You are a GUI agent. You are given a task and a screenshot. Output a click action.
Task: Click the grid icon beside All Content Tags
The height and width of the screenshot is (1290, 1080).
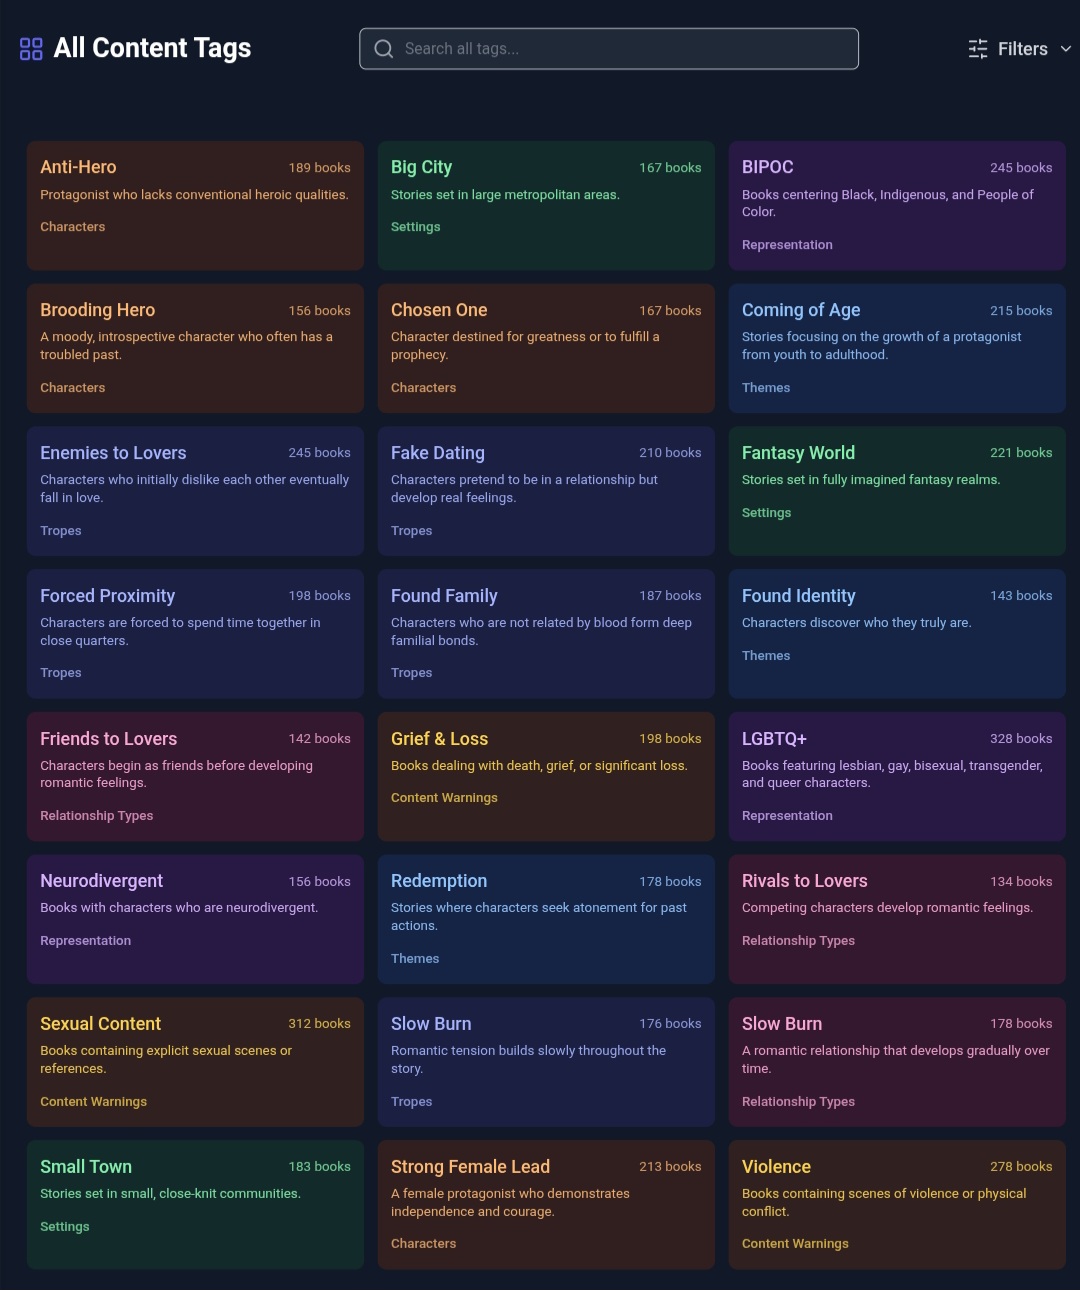(31, 49)
